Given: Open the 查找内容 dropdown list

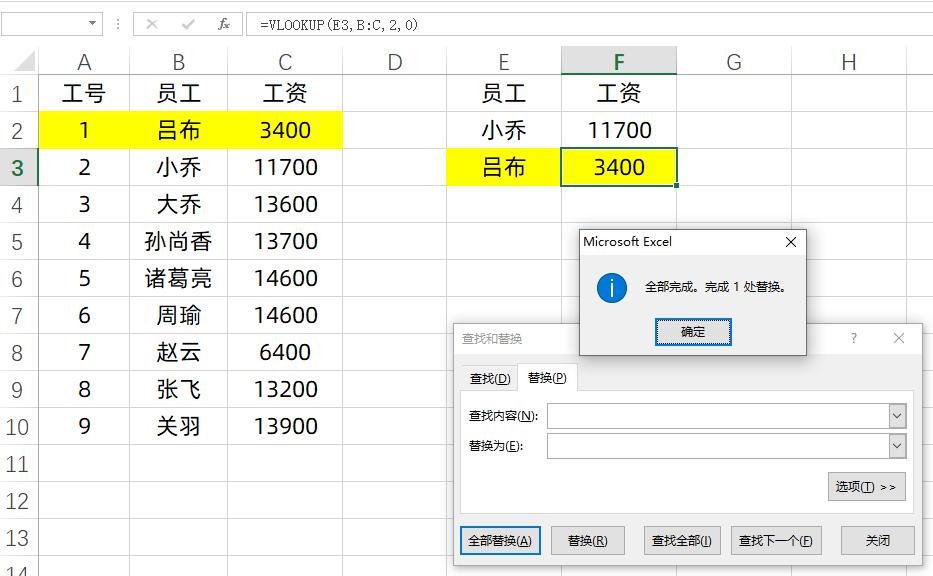Looking at the screenshot, I should [897, 415].
